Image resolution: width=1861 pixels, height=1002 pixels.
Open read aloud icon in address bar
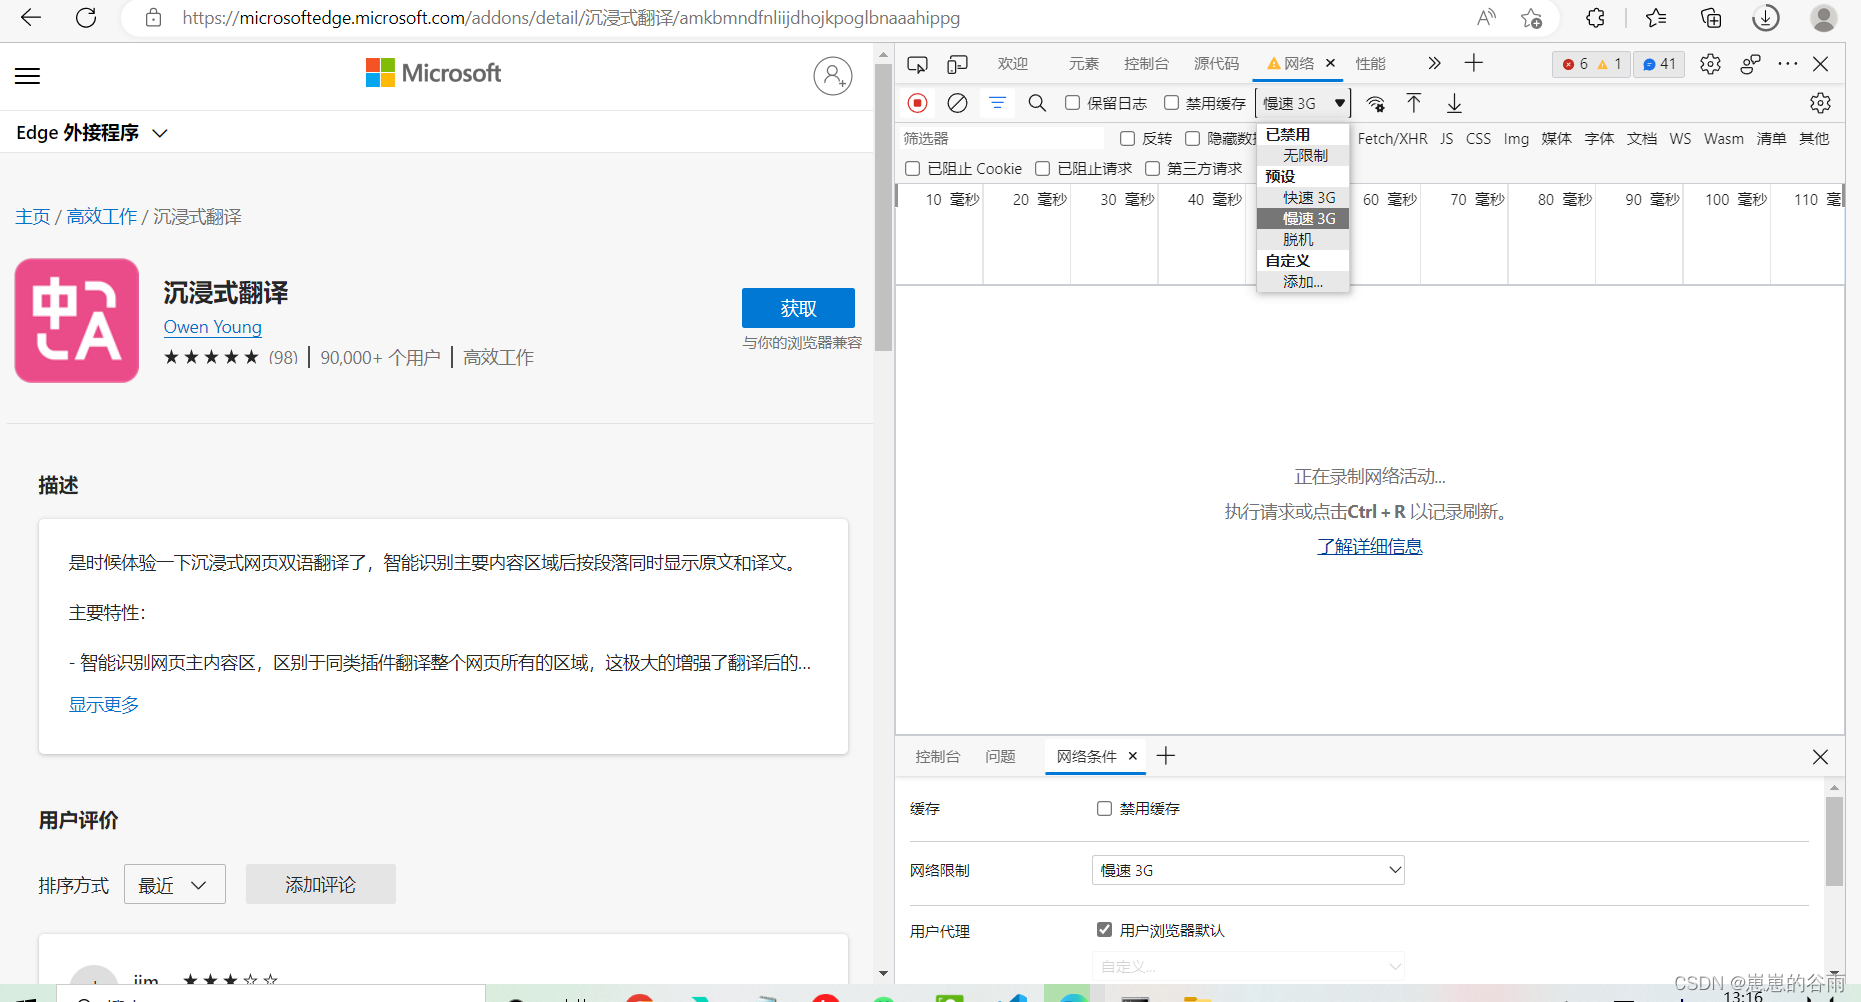pos(1487,18)
